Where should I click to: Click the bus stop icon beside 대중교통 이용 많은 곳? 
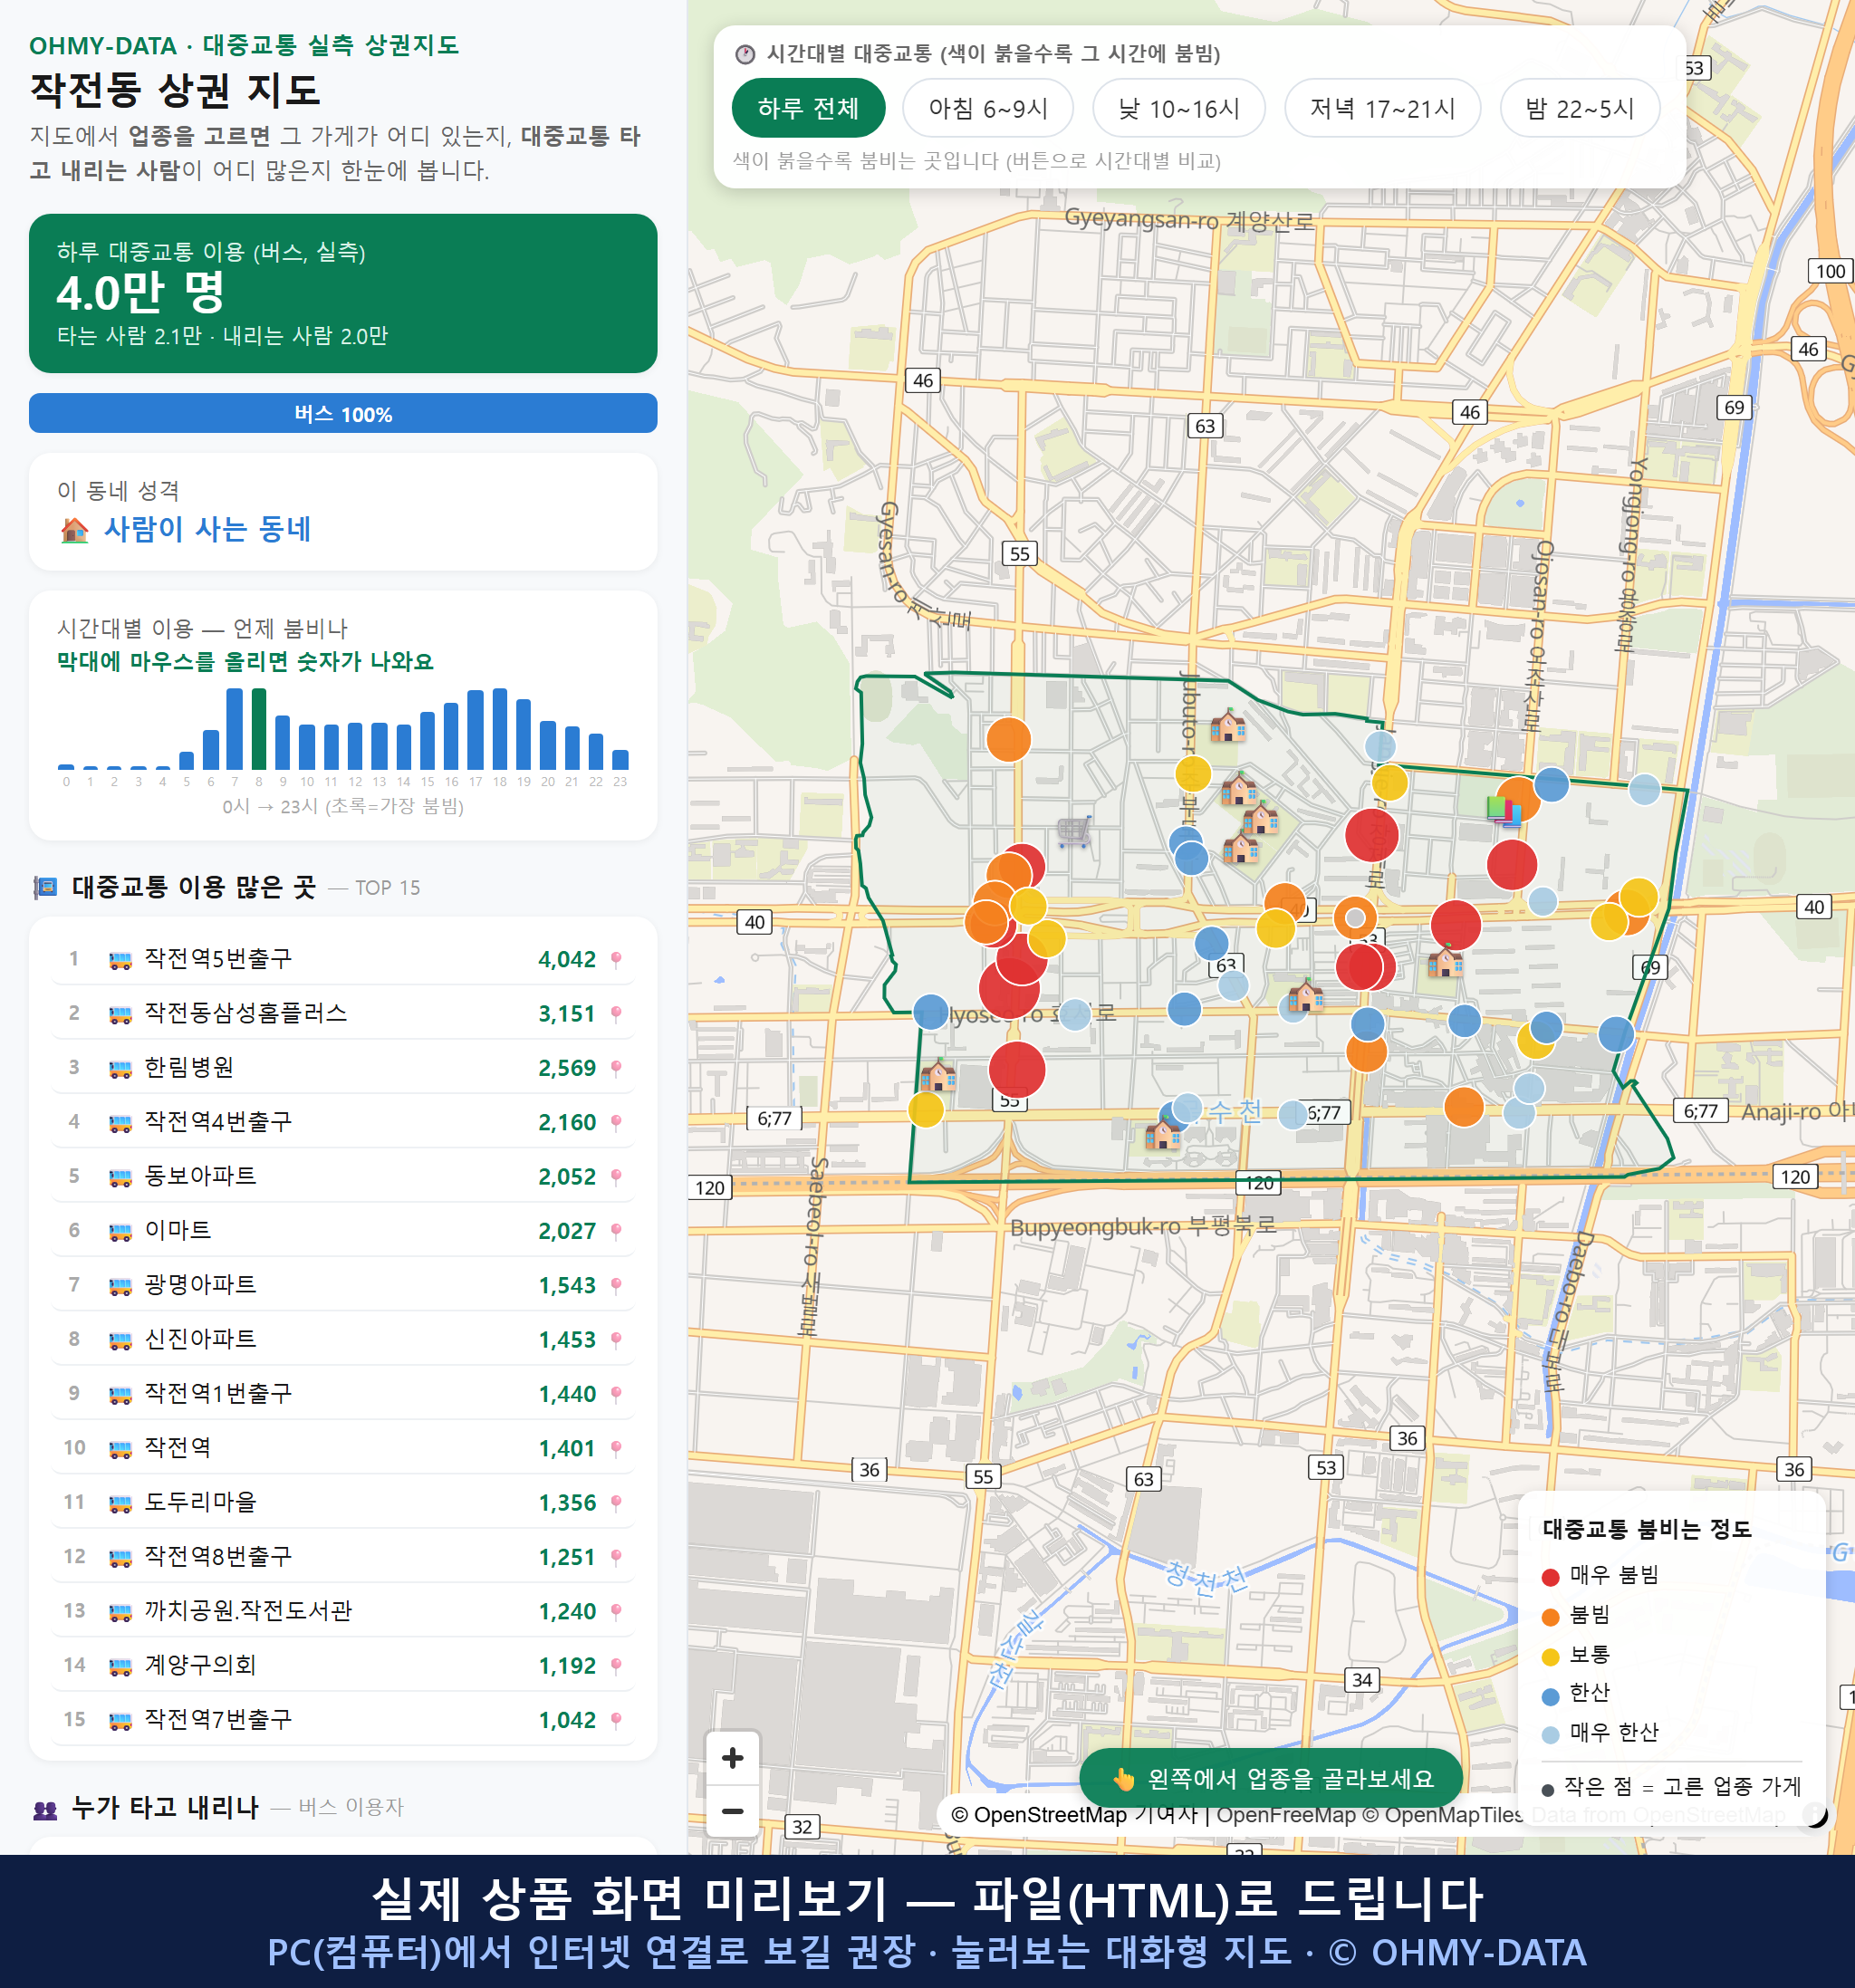click(45, 887)
